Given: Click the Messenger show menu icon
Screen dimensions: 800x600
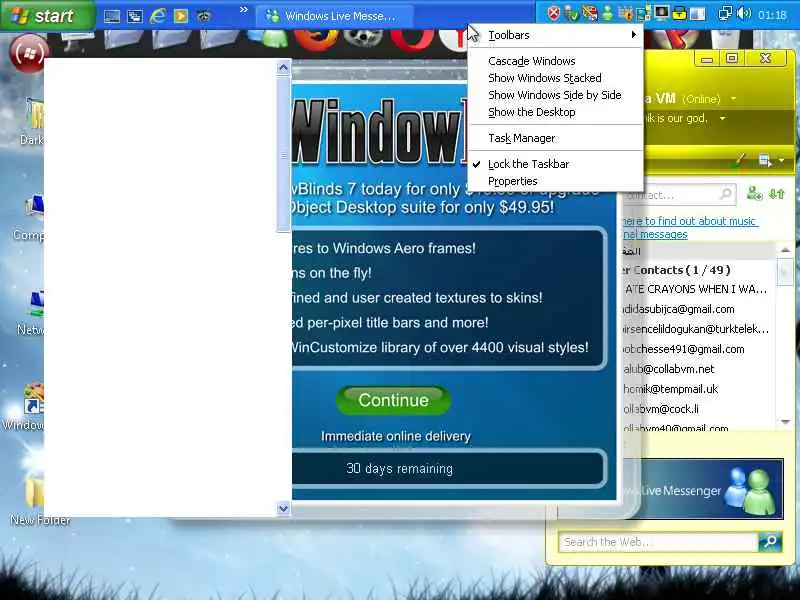Looking at the screenshot, I should pyautogui.click(x=765, y=160).
